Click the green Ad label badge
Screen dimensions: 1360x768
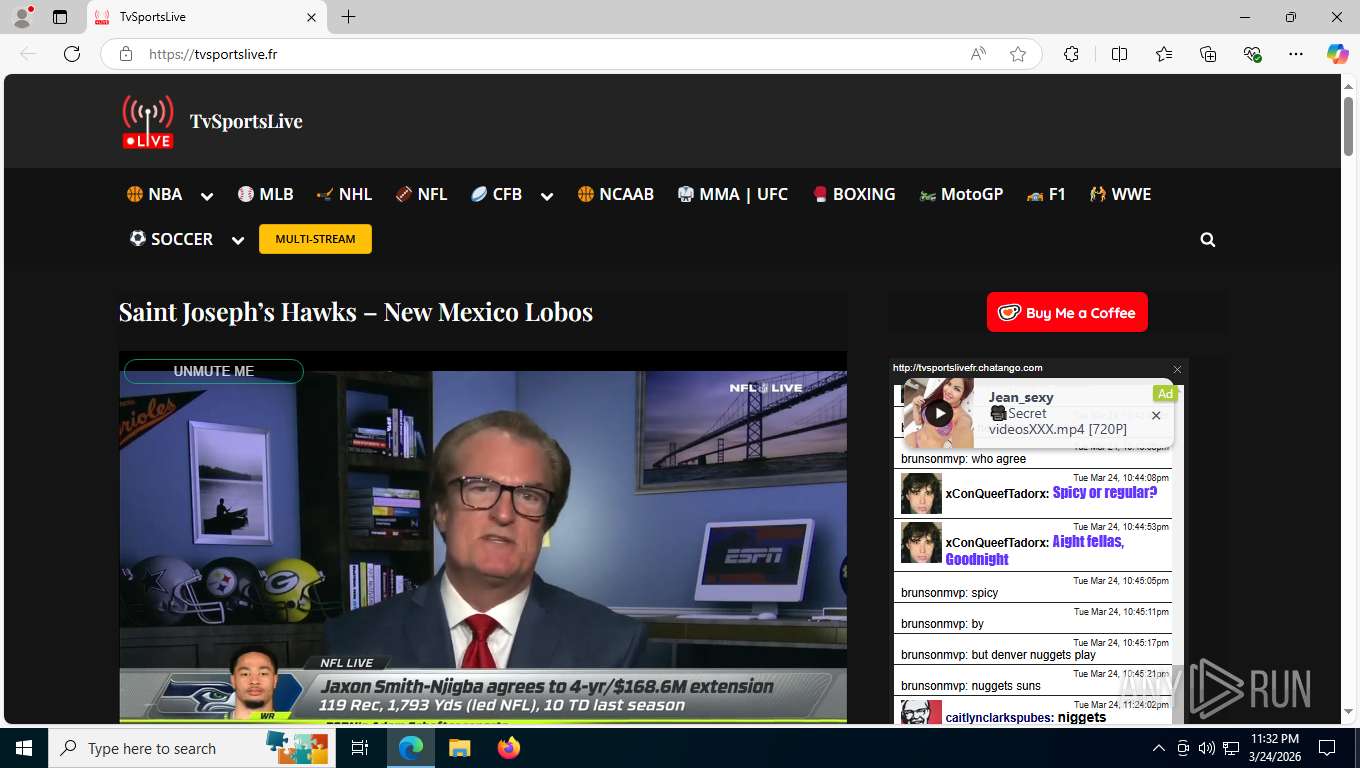tap(1165, 394)
